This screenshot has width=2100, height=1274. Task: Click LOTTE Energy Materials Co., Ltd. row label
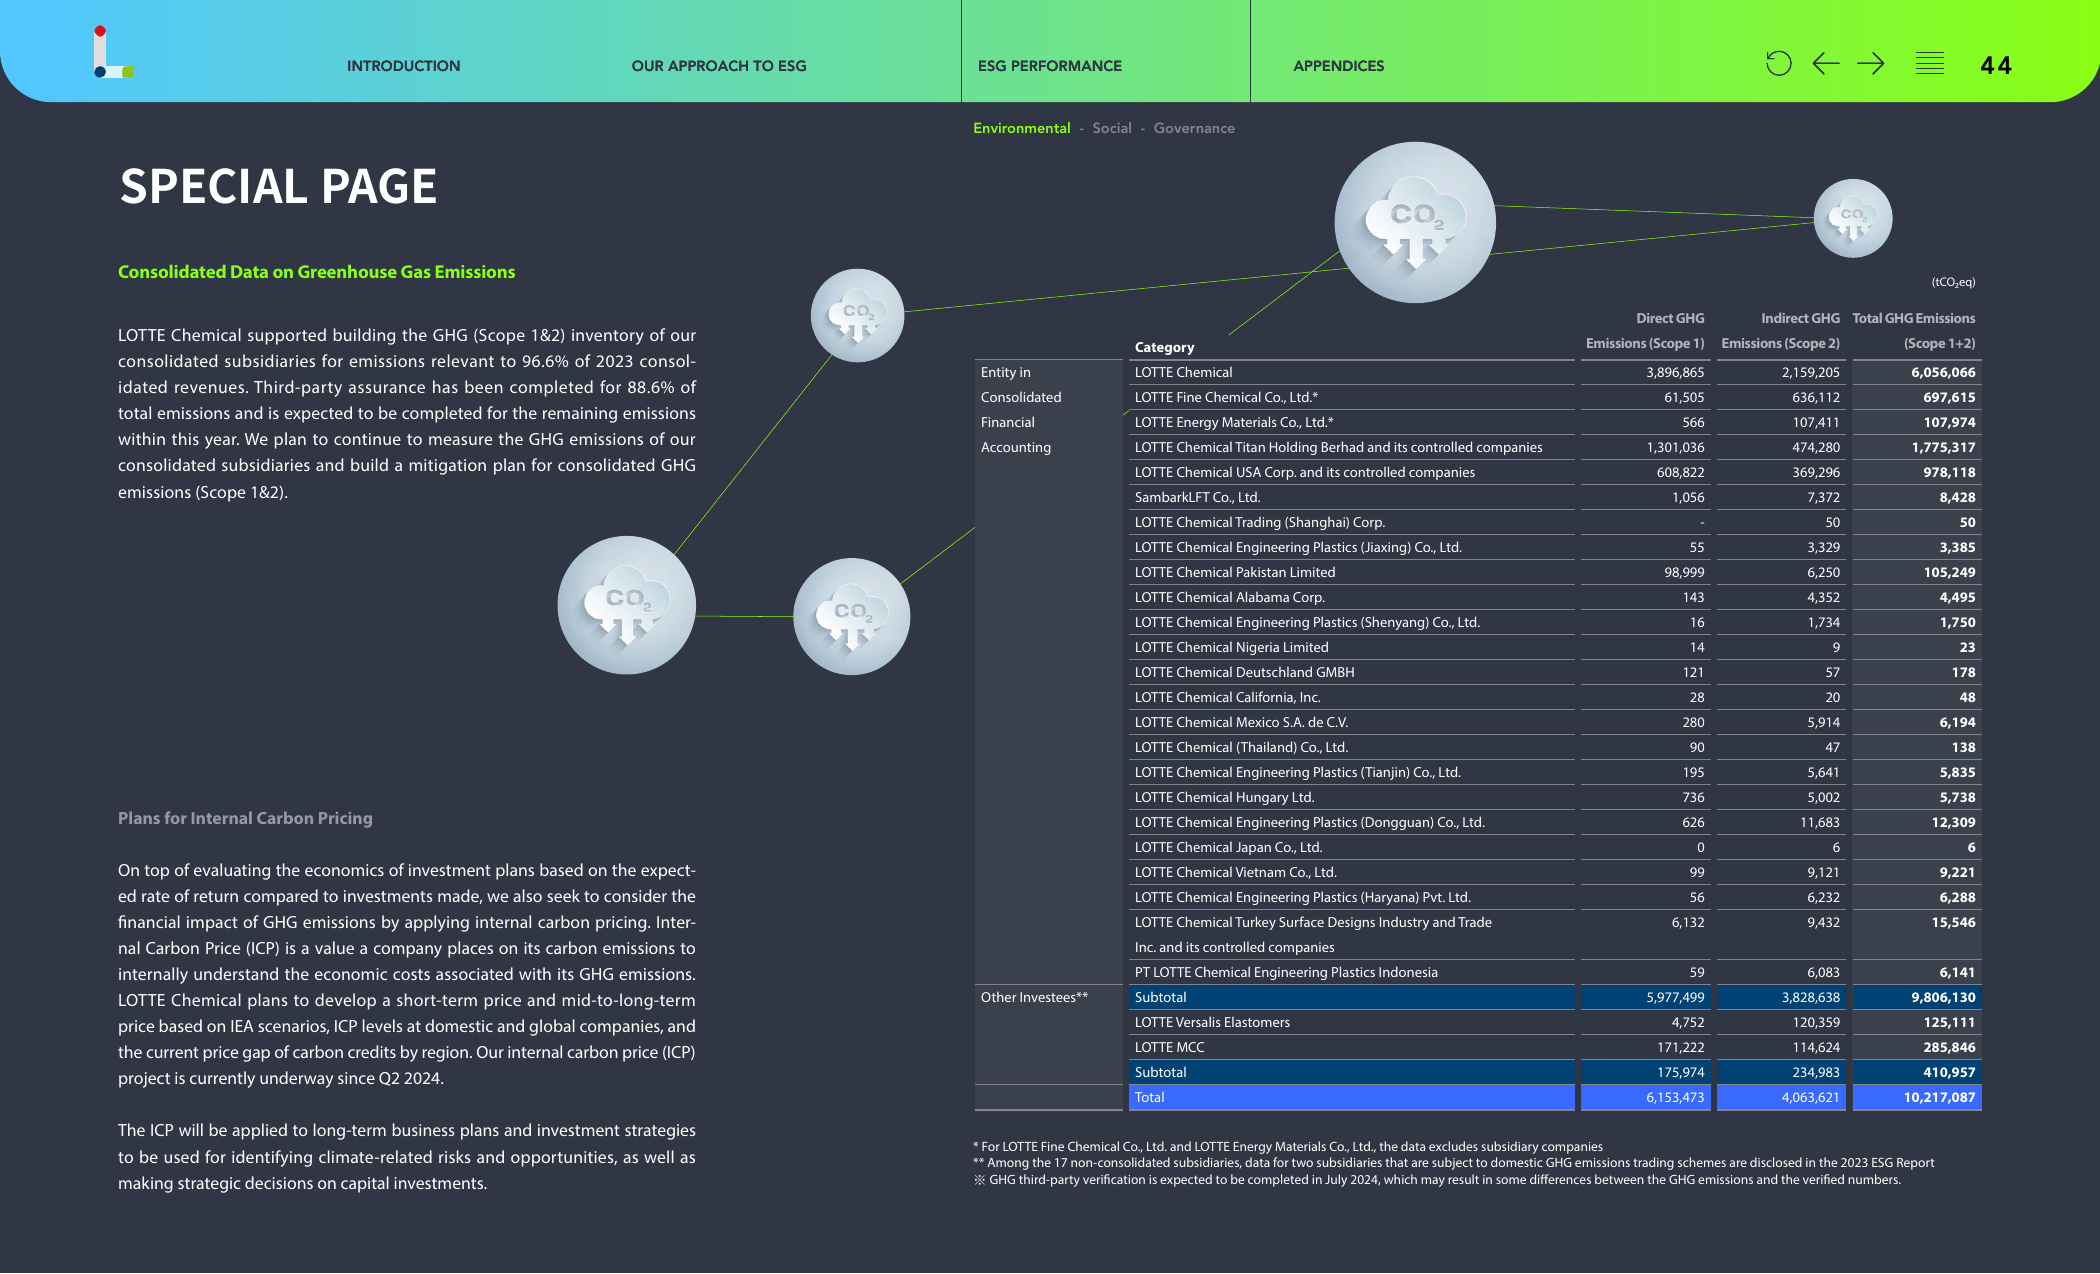(x=1234, y=422)
